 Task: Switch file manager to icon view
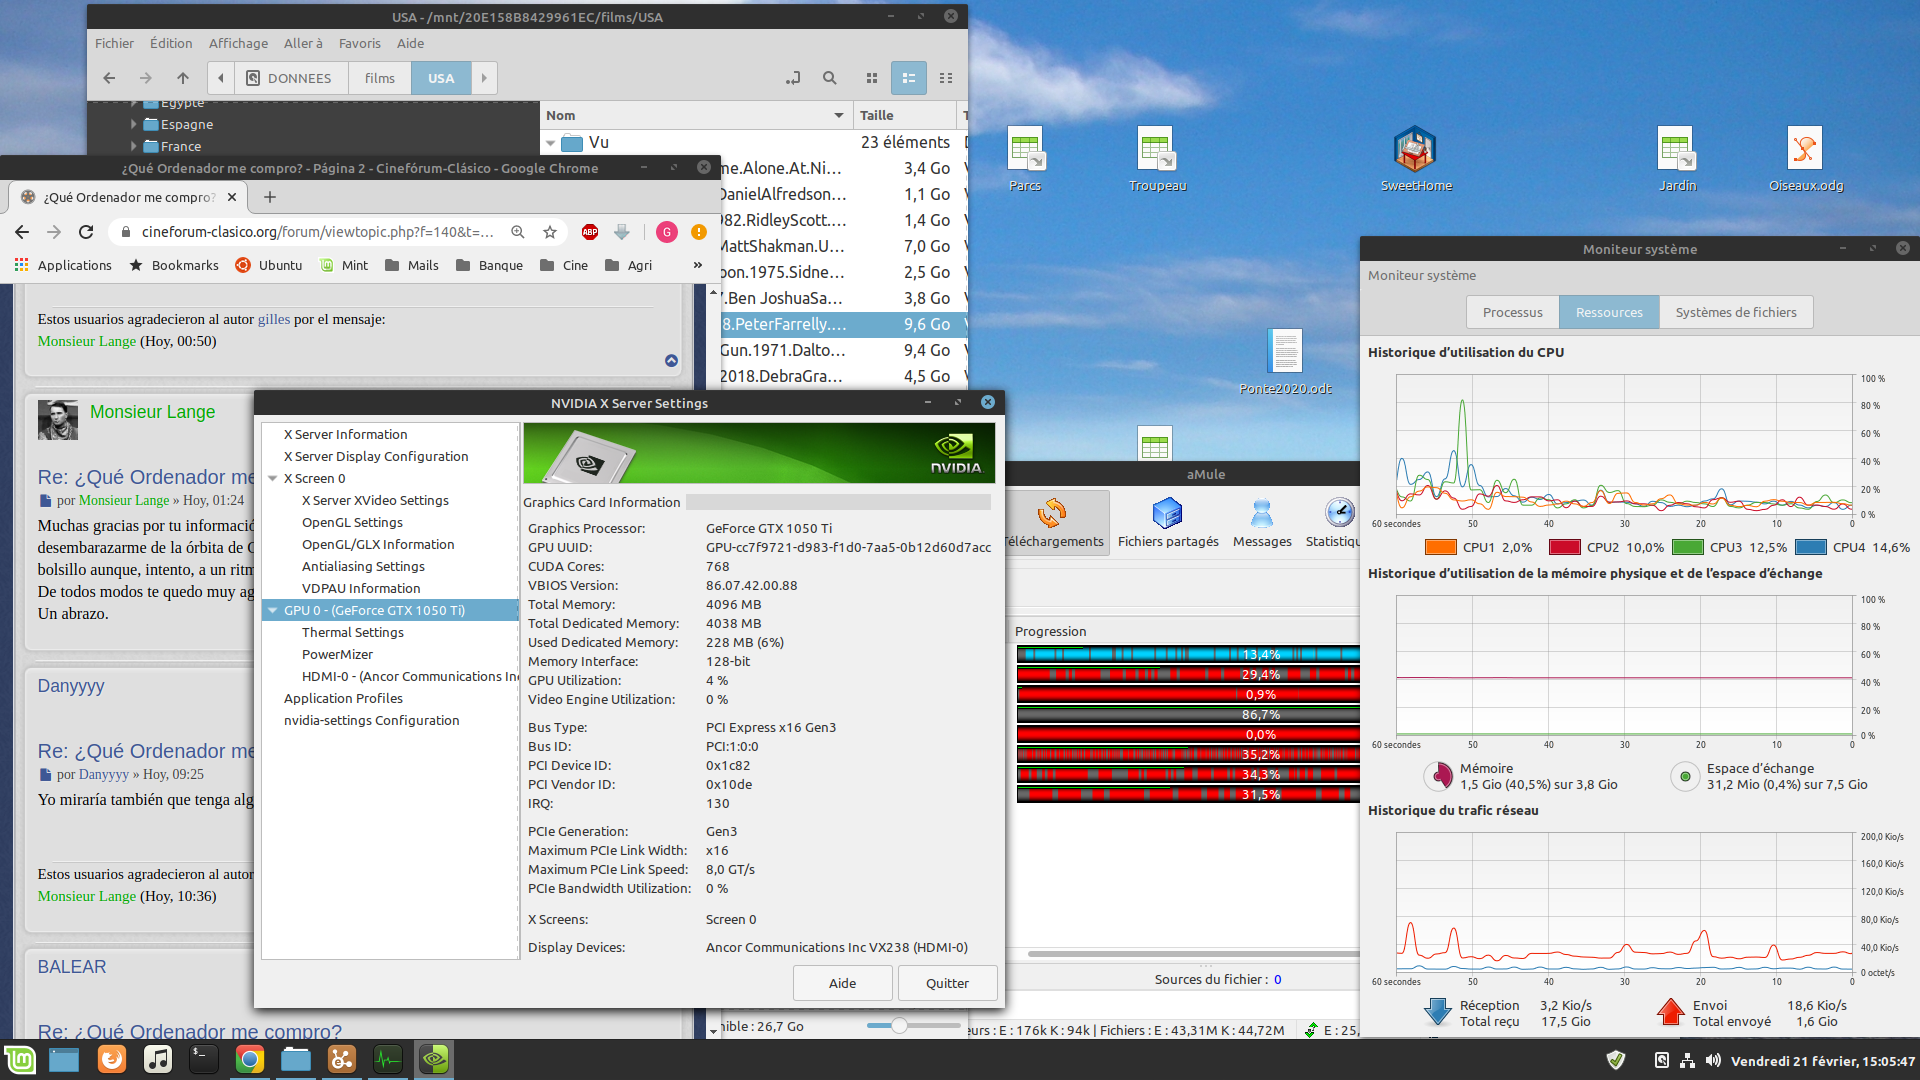(871, 78)
